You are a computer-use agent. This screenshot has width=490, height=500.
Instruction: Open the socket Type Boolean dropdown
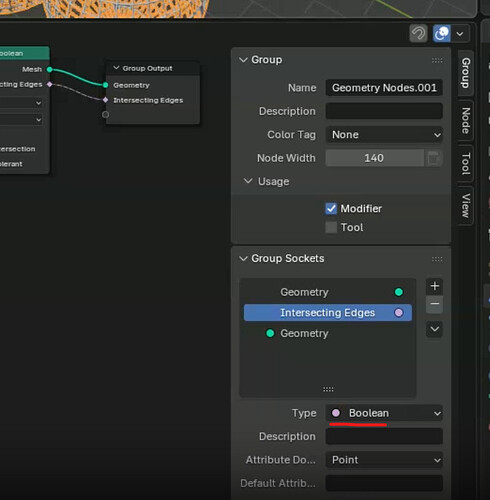tap(384, 413)
